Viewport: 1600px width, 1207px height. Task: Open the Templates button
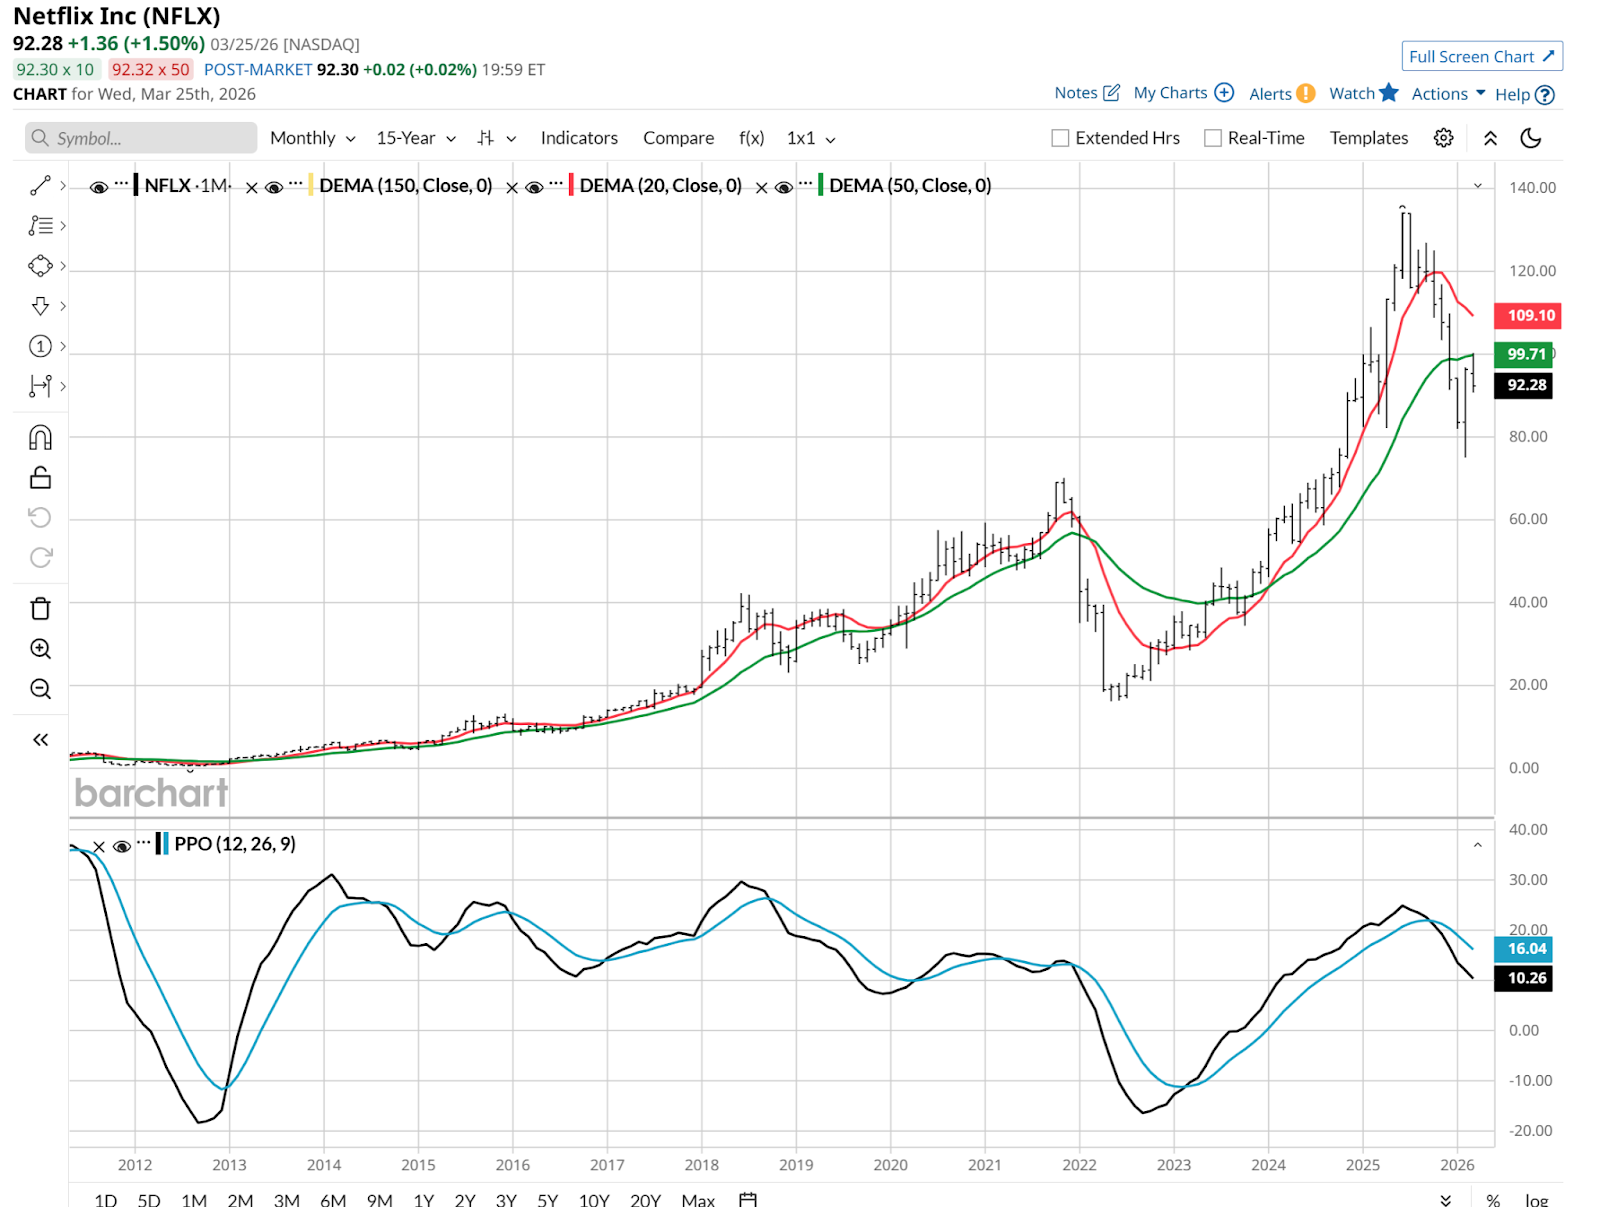[1368, 138]
